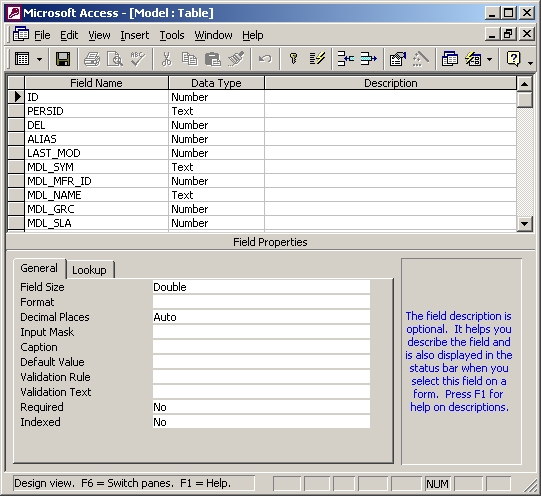
Task: Open the toolbar options chevron
Action: coord(530,62)
